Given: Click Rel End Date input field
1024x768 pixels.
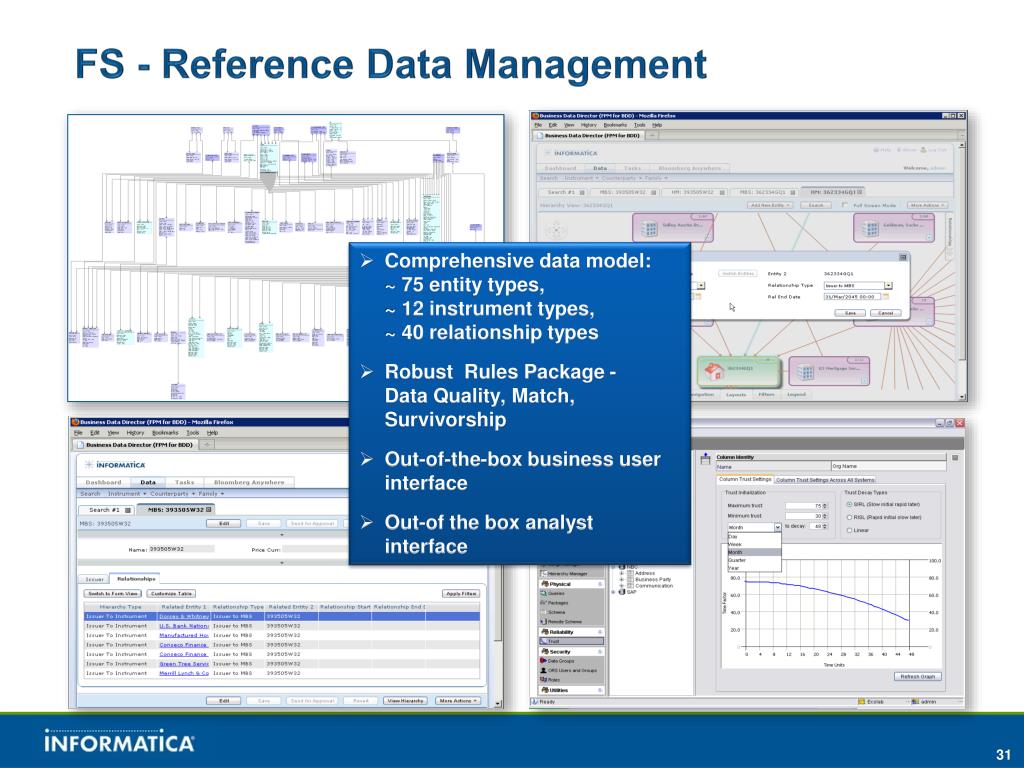Looking at the screenshot, I should pyautogui.click(x=852, y=296).
